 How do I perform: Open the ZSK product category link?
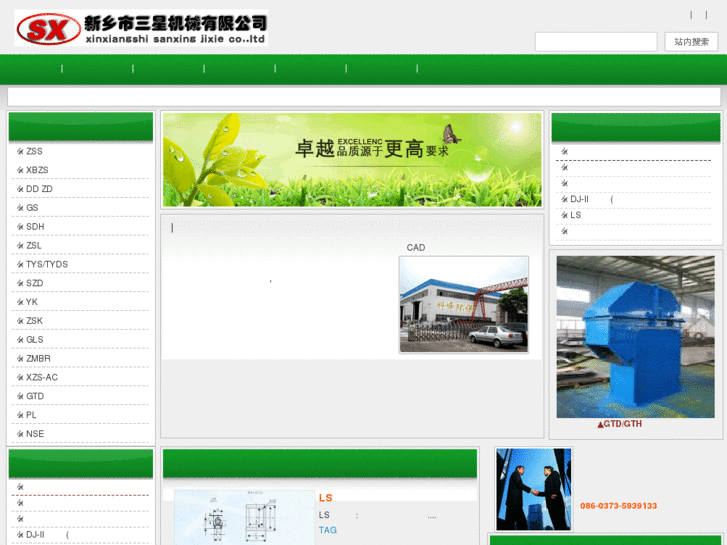pyautogui.click(x=34, y=321)
